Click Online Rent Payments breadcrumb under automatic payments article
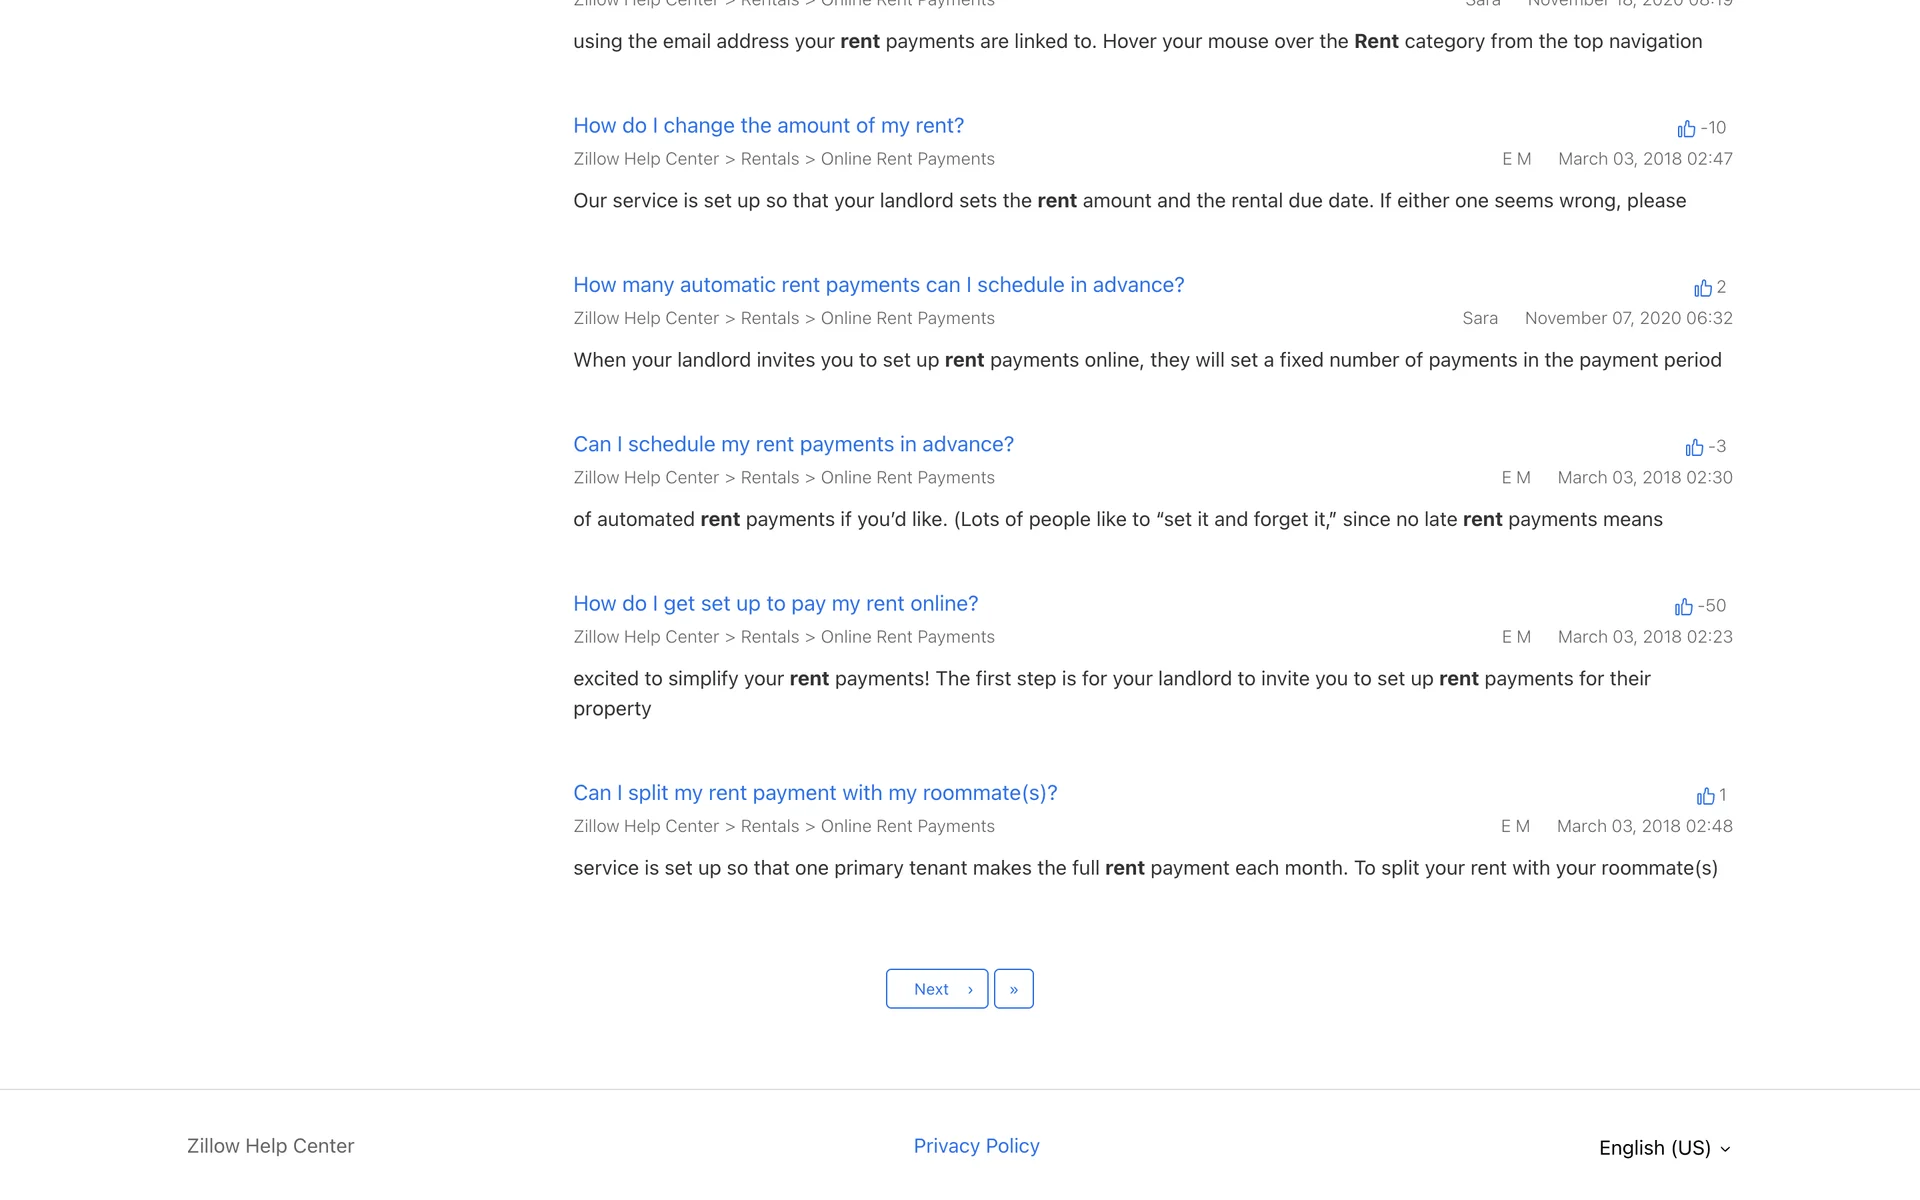 point(907,318)
